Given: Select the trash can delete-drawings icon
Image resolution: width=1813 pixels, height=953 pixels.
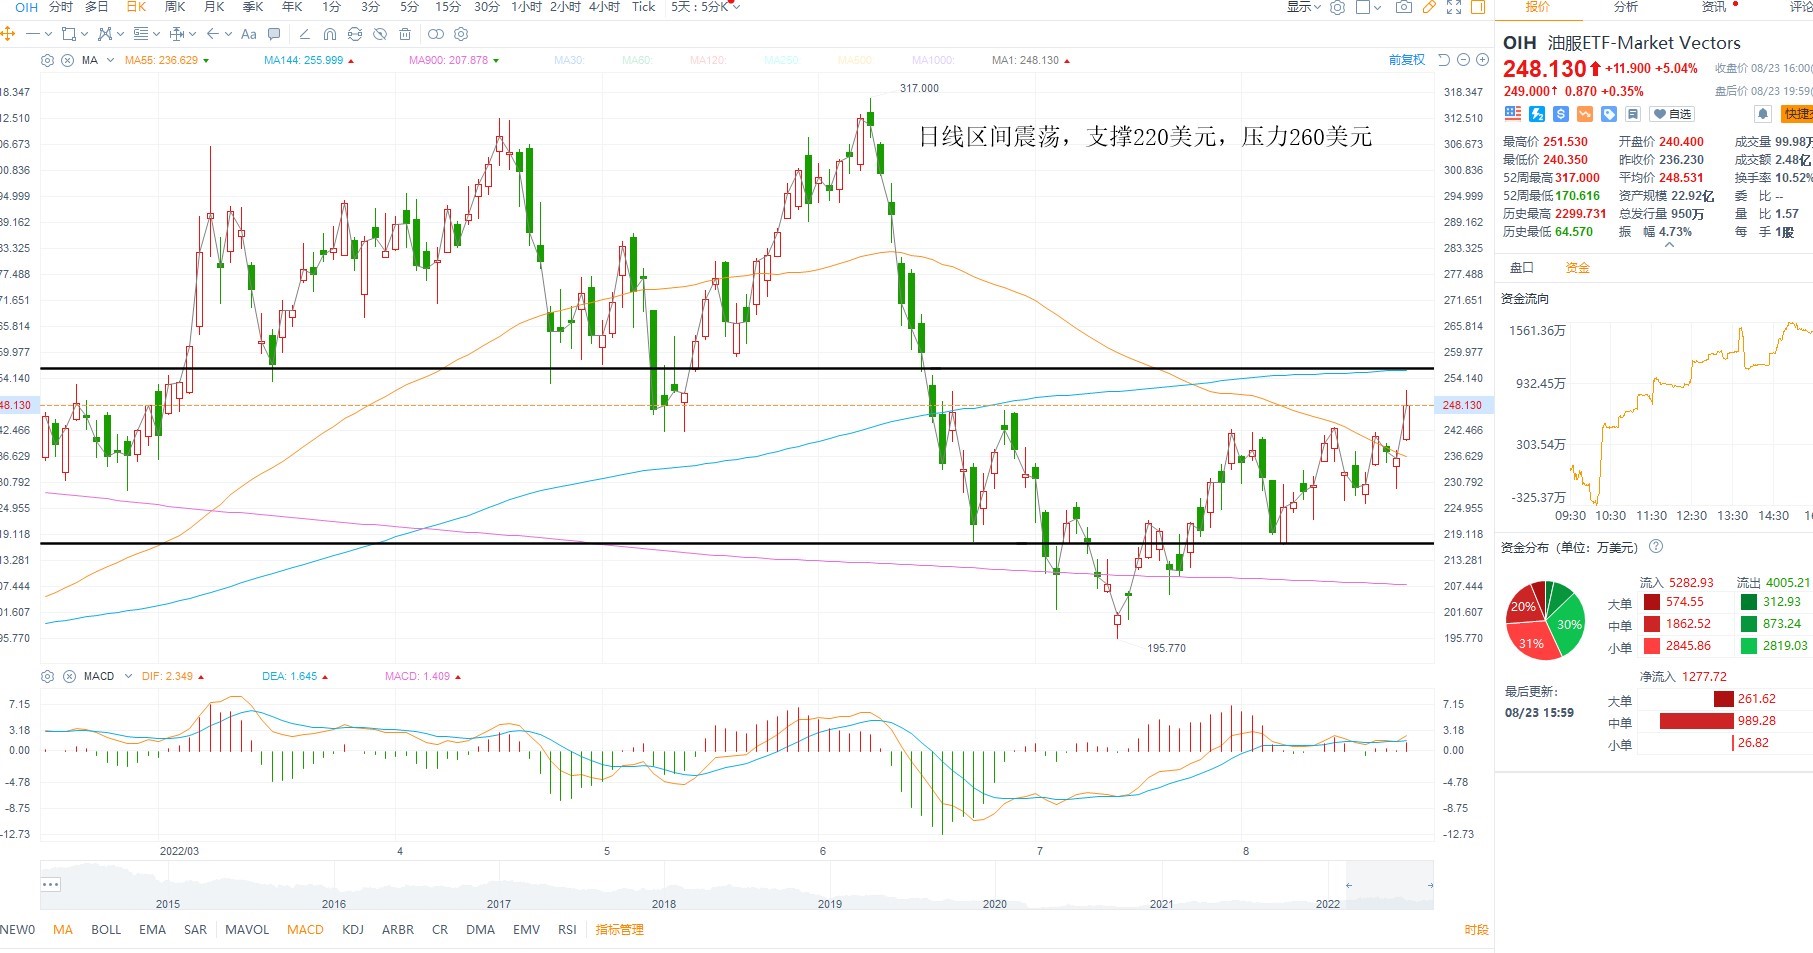Looking at the screenshot, I should coord(405,34).
